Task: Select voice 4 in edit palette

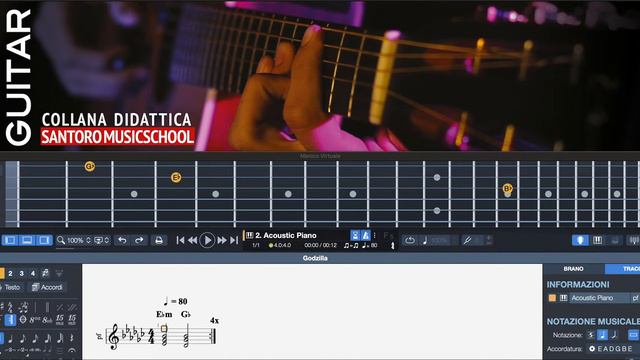Action: (x=33, y=273)
